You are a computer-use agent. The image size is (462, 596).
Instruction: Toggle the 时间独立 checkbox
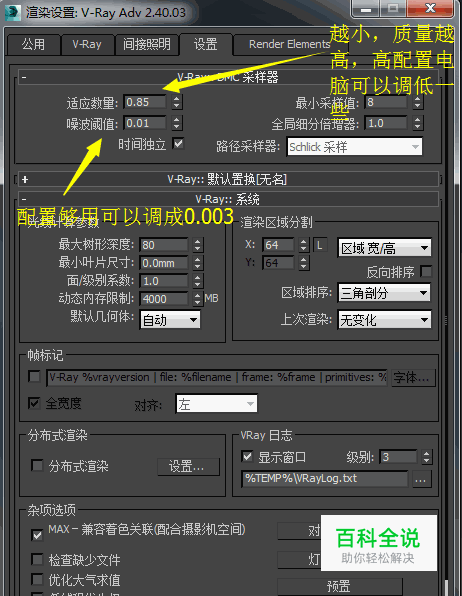click(x=178, y=144)
